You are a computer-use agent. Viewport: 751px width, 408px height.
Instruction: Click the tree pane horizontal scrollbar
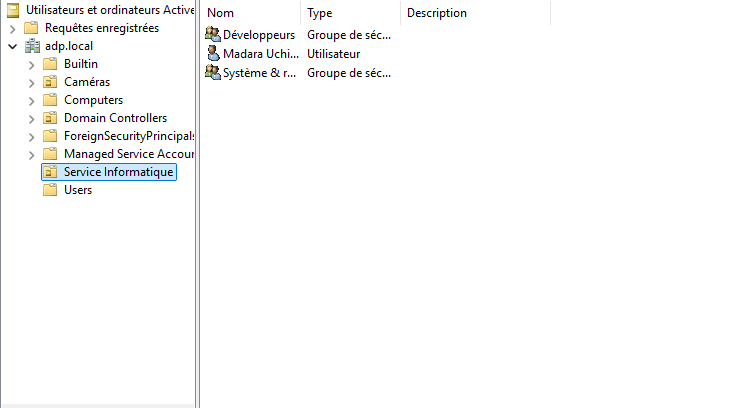pyautogui.click(x=98, y=406)
